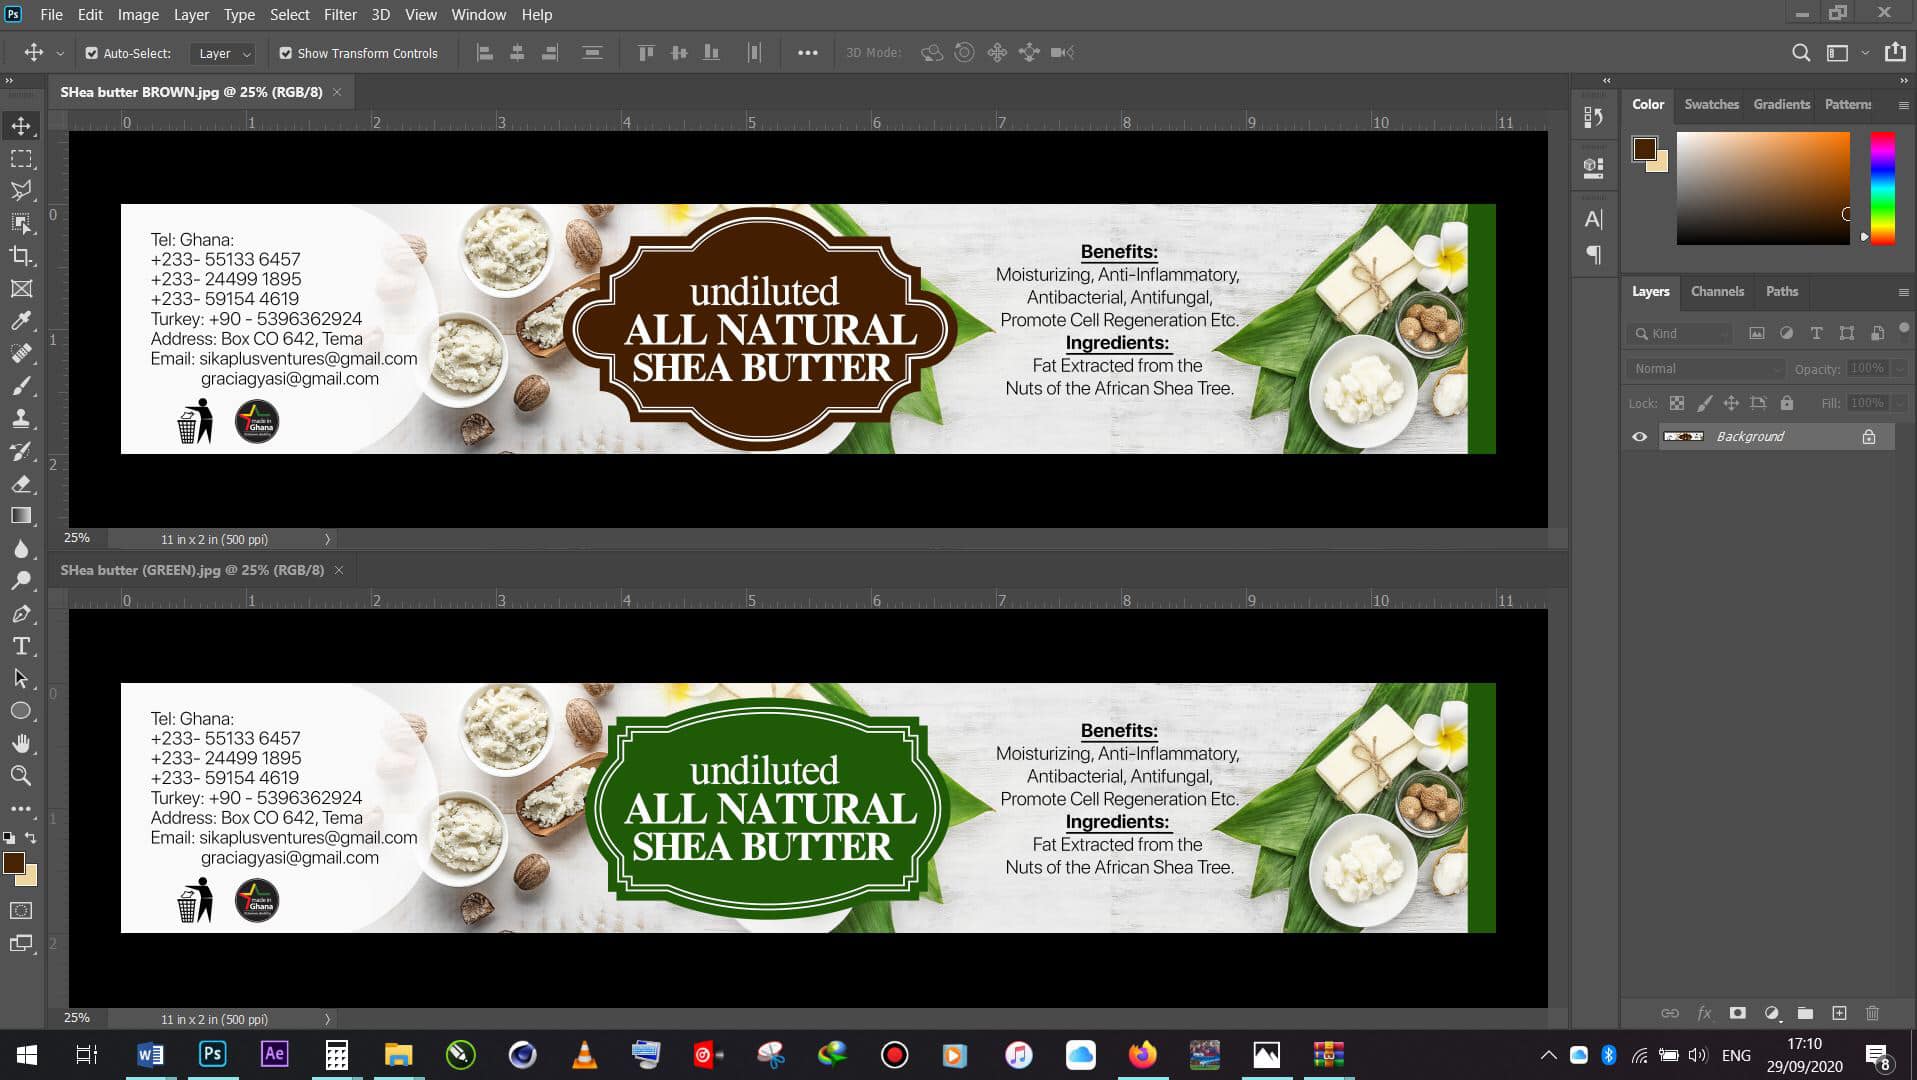Image resolution: width=1917 pixels, height=1080 pixels.
Task: Toggle pixel layer filter
Action: pyautogui.click(x=1757, y=333)
